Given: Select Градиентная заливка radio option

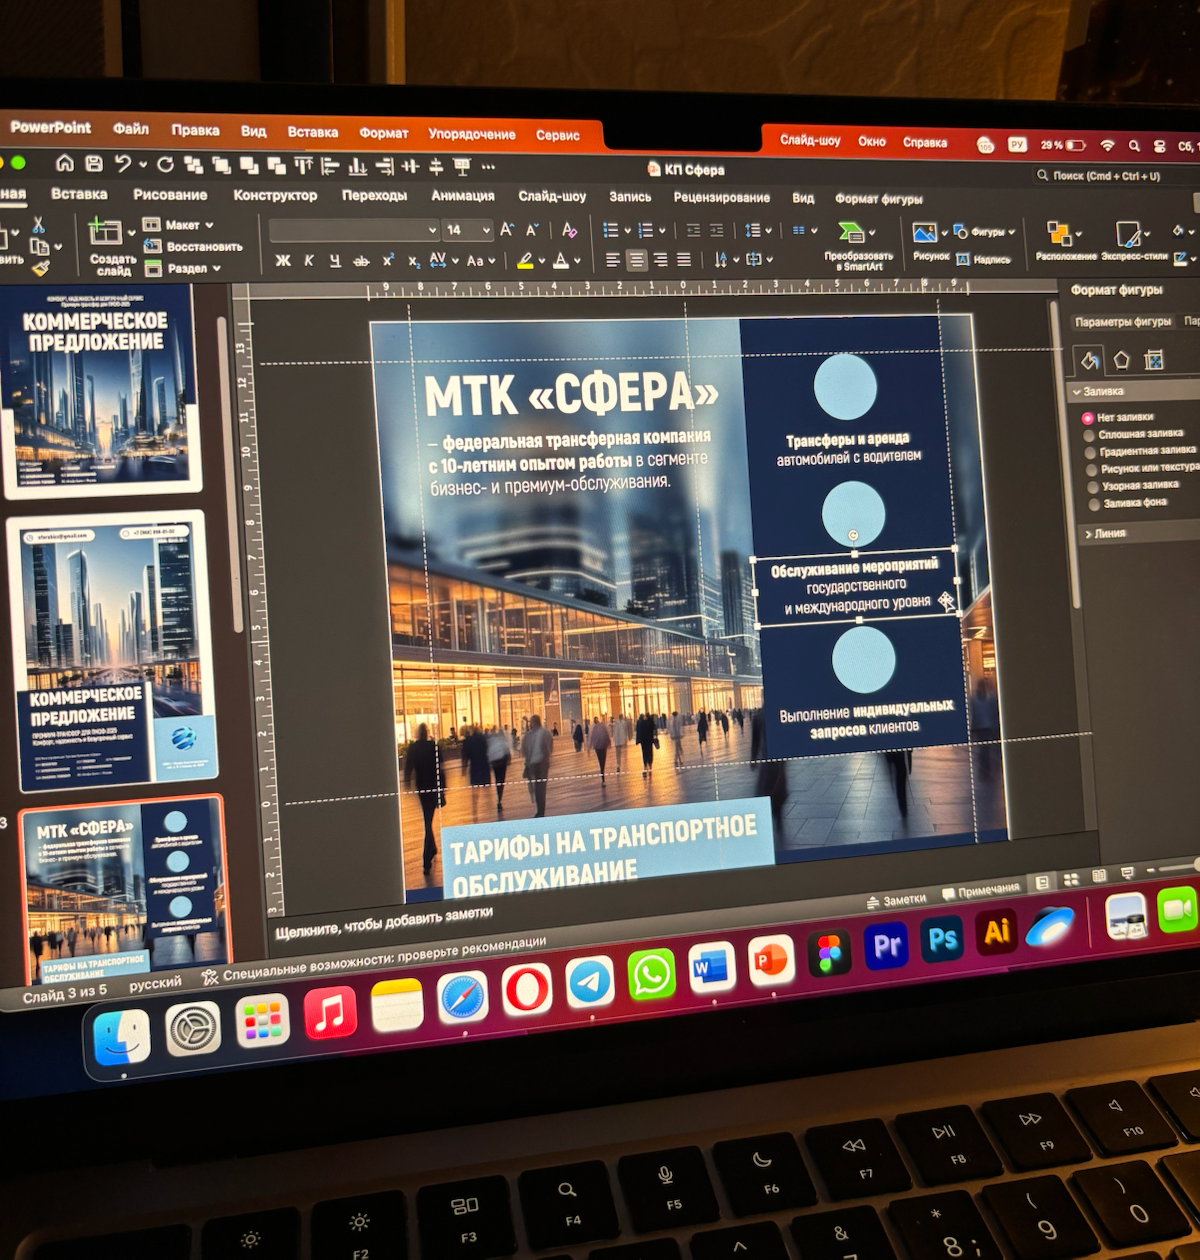Looking at the screenshot, I should point(1091,452).
